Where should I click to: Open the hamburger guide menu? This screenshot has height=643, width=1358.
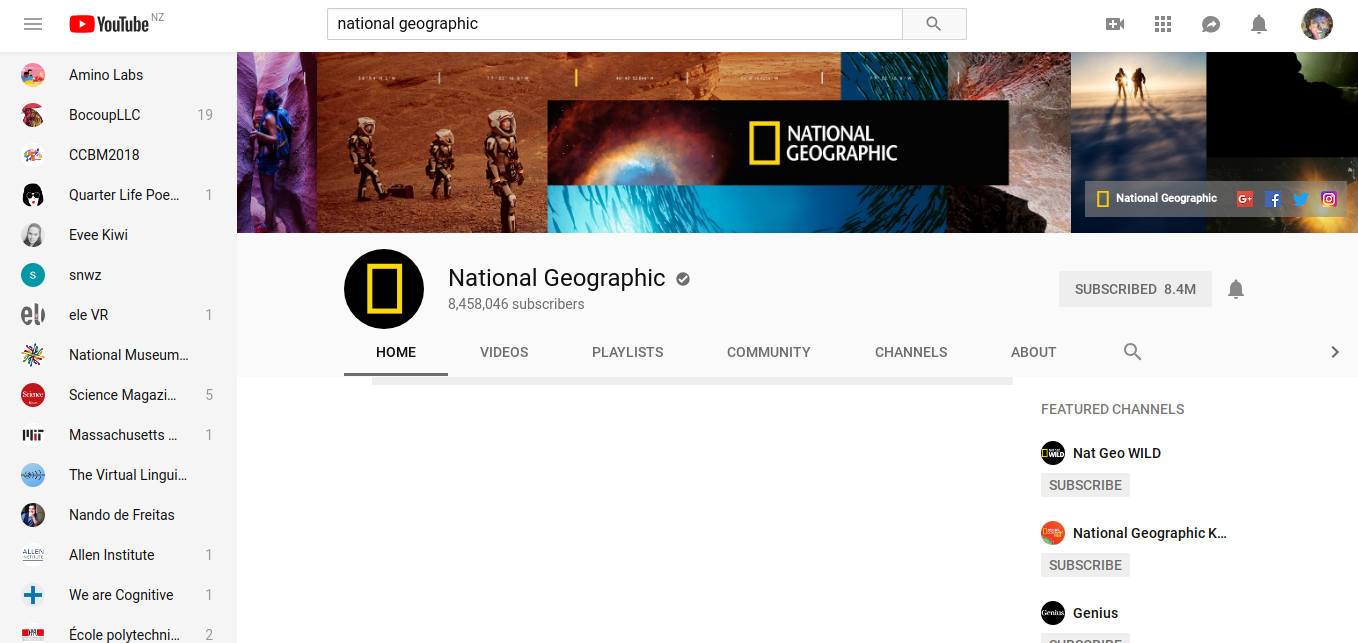pyautogui.click(x=33, y=24)
